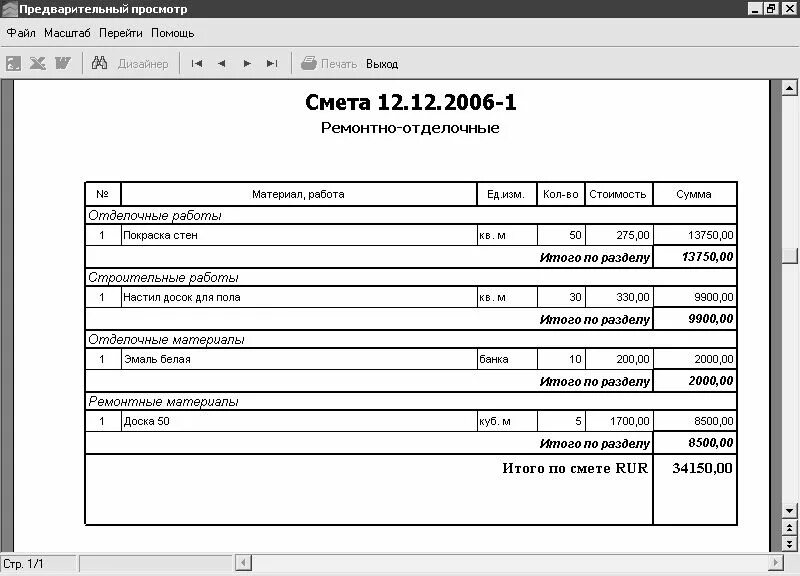
Task: Click the Настил досок для пола row
Action: (411, 297)
